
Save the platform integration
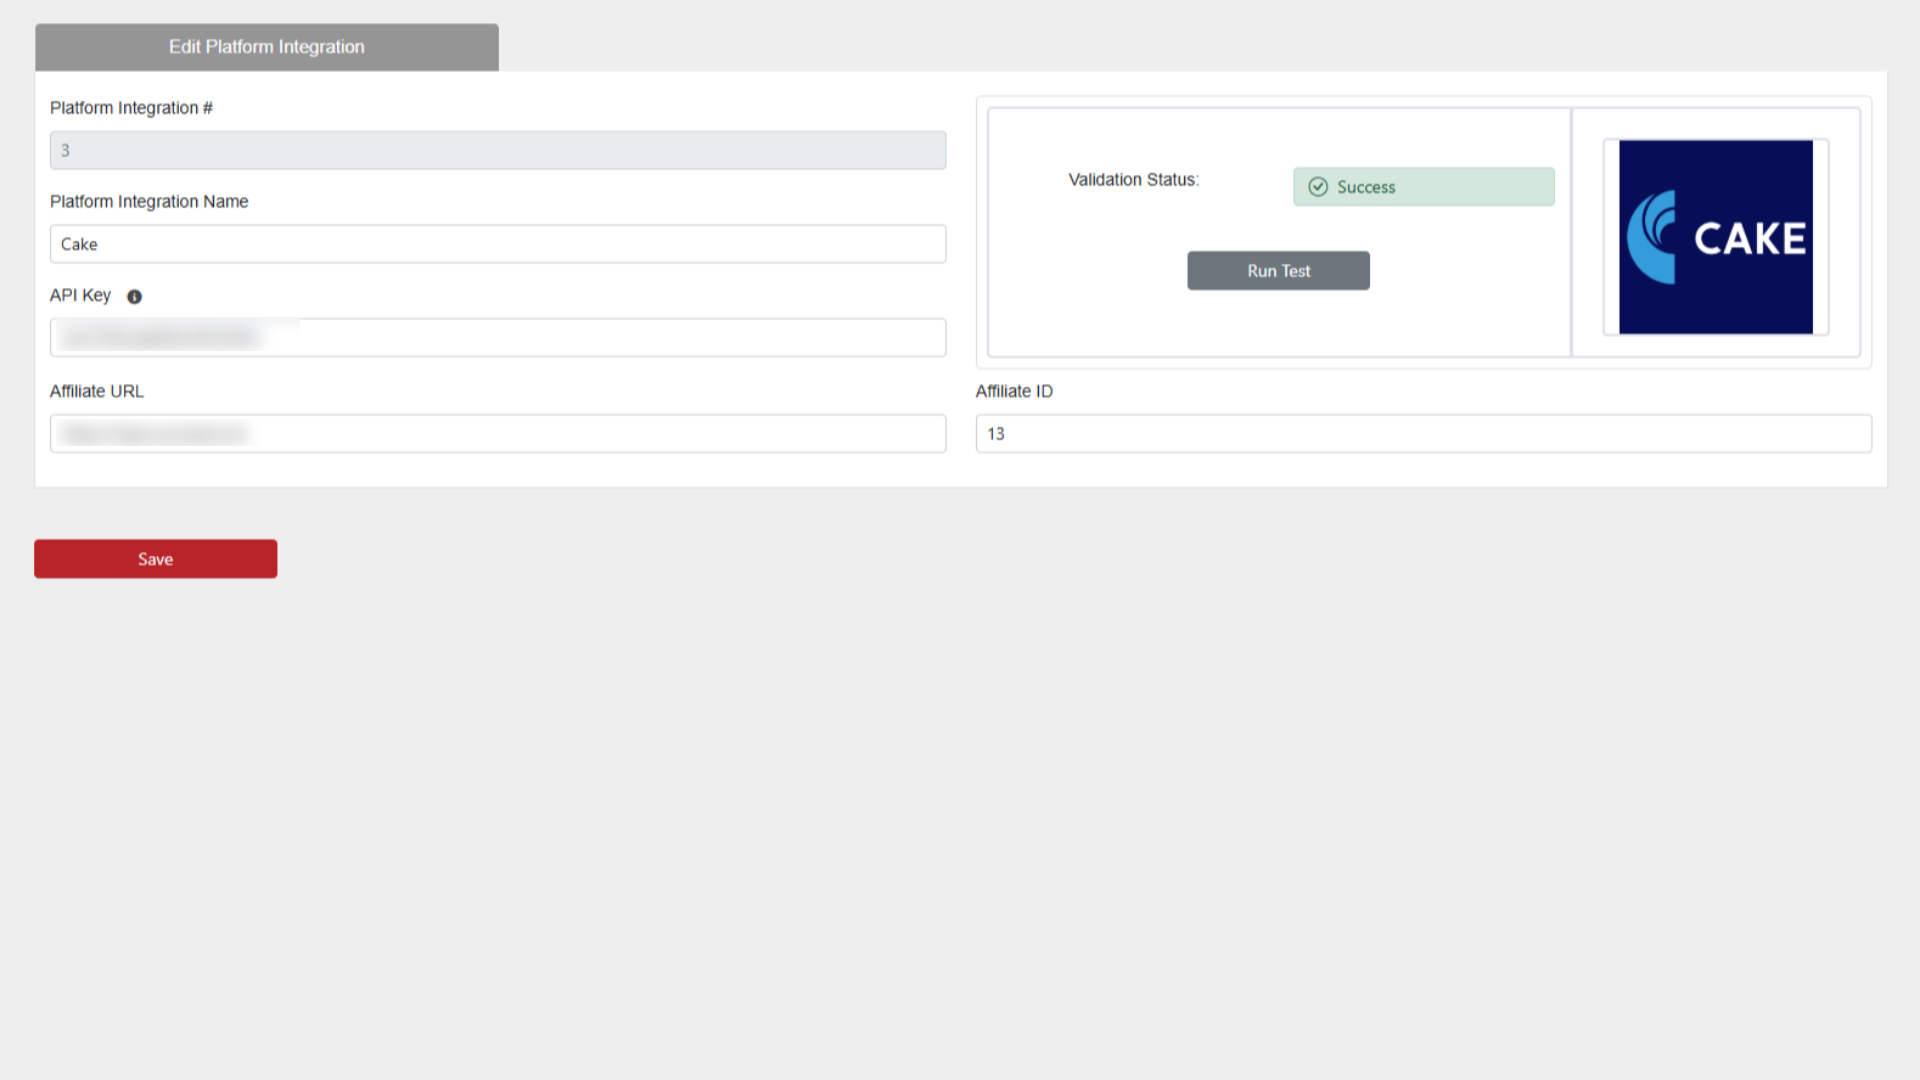tap(155, 559)
